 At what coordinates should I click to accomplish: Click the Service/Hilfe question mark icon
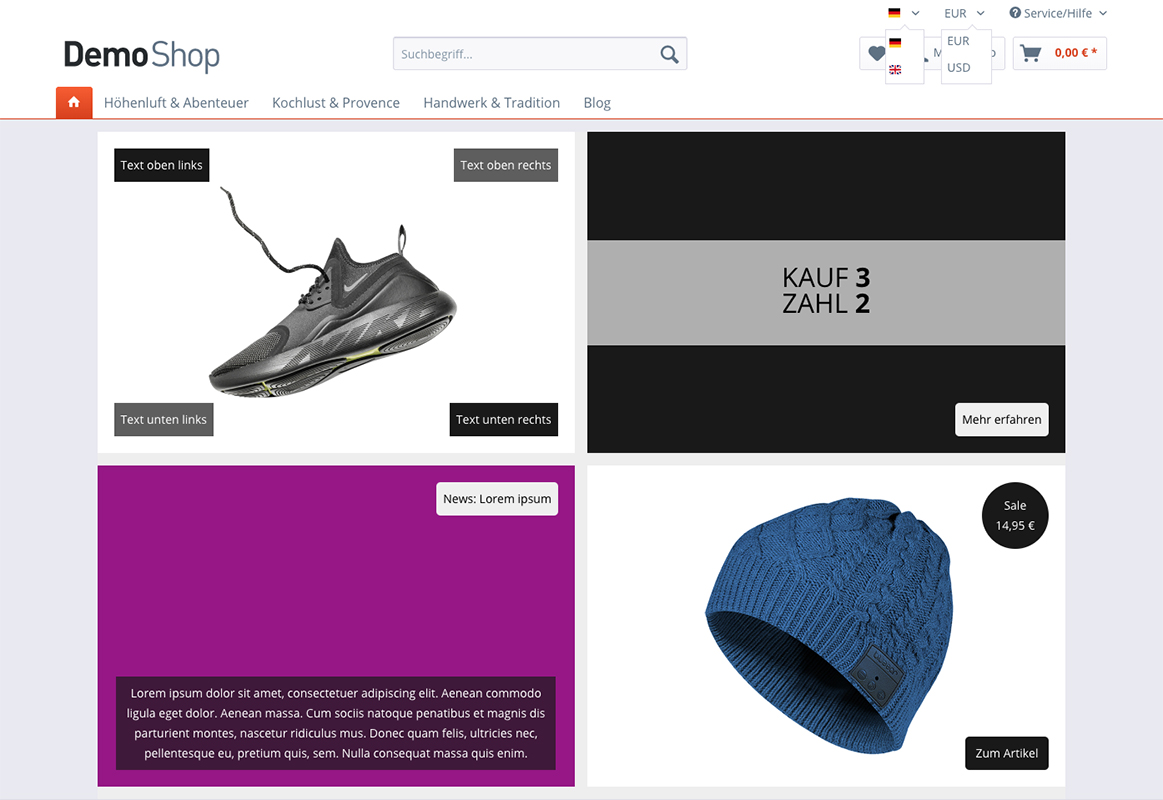point(1015,13)
